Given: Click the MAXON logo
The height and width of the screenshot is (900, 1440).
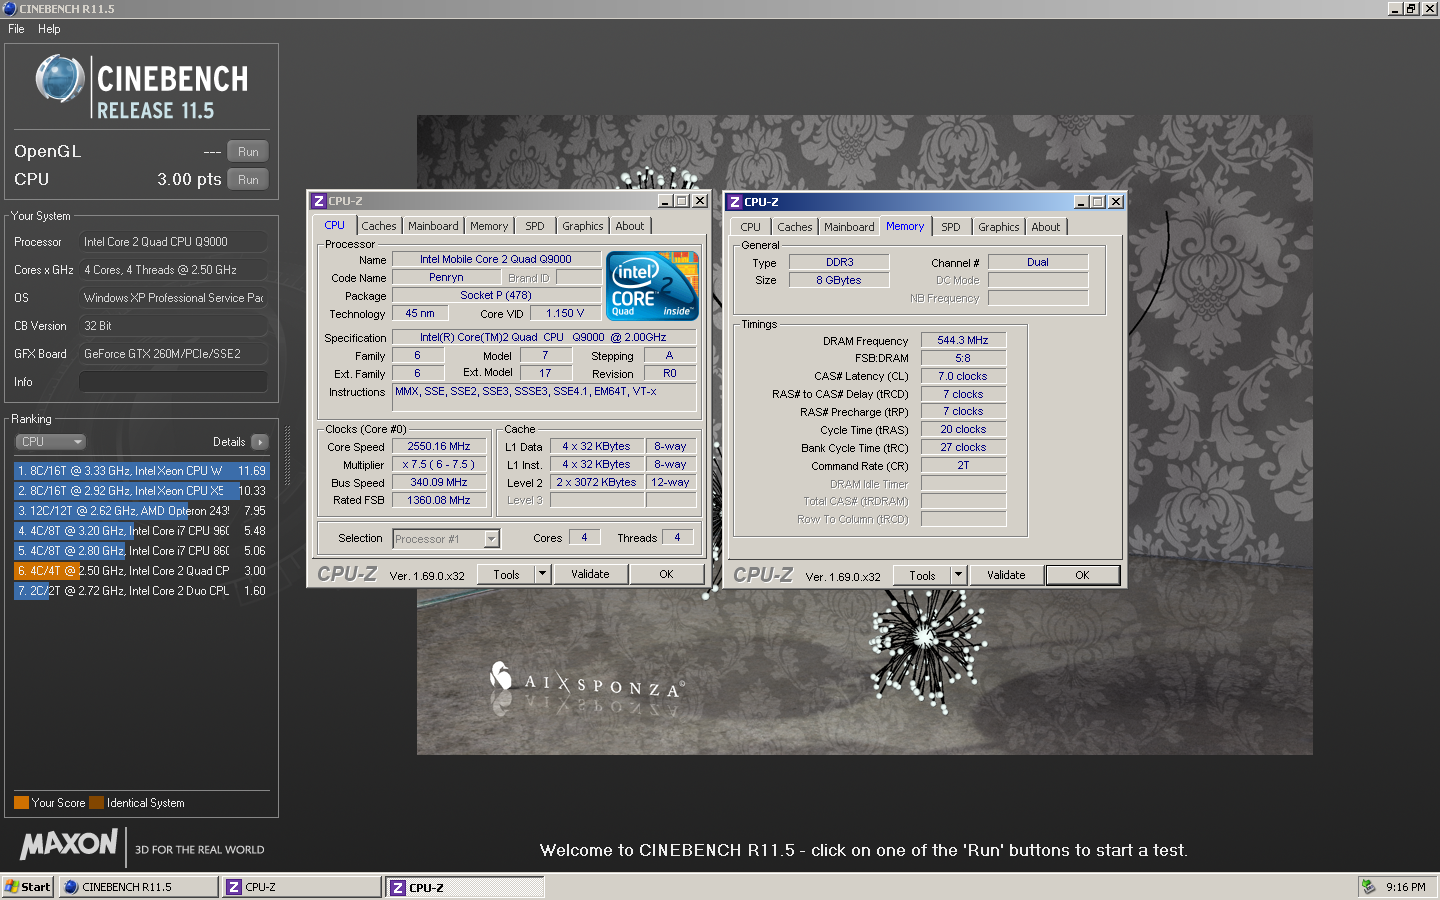Looking at the screenshot, I should 69,845.
